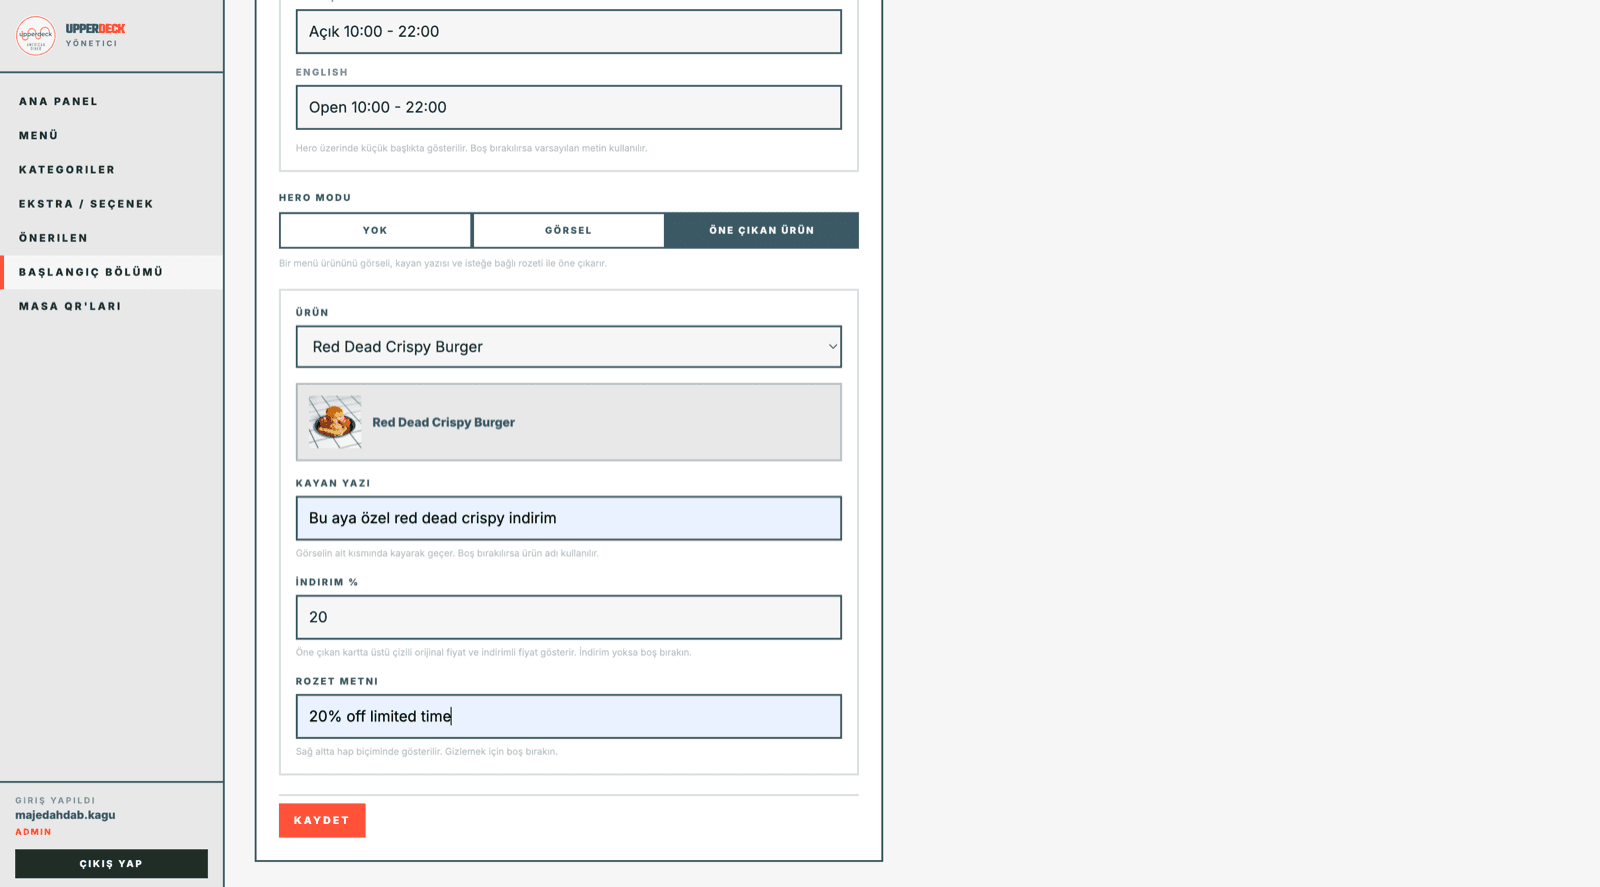Select the Görsel hero mode option
Screen dimensions: 1600x887
[x=568, y=230]
